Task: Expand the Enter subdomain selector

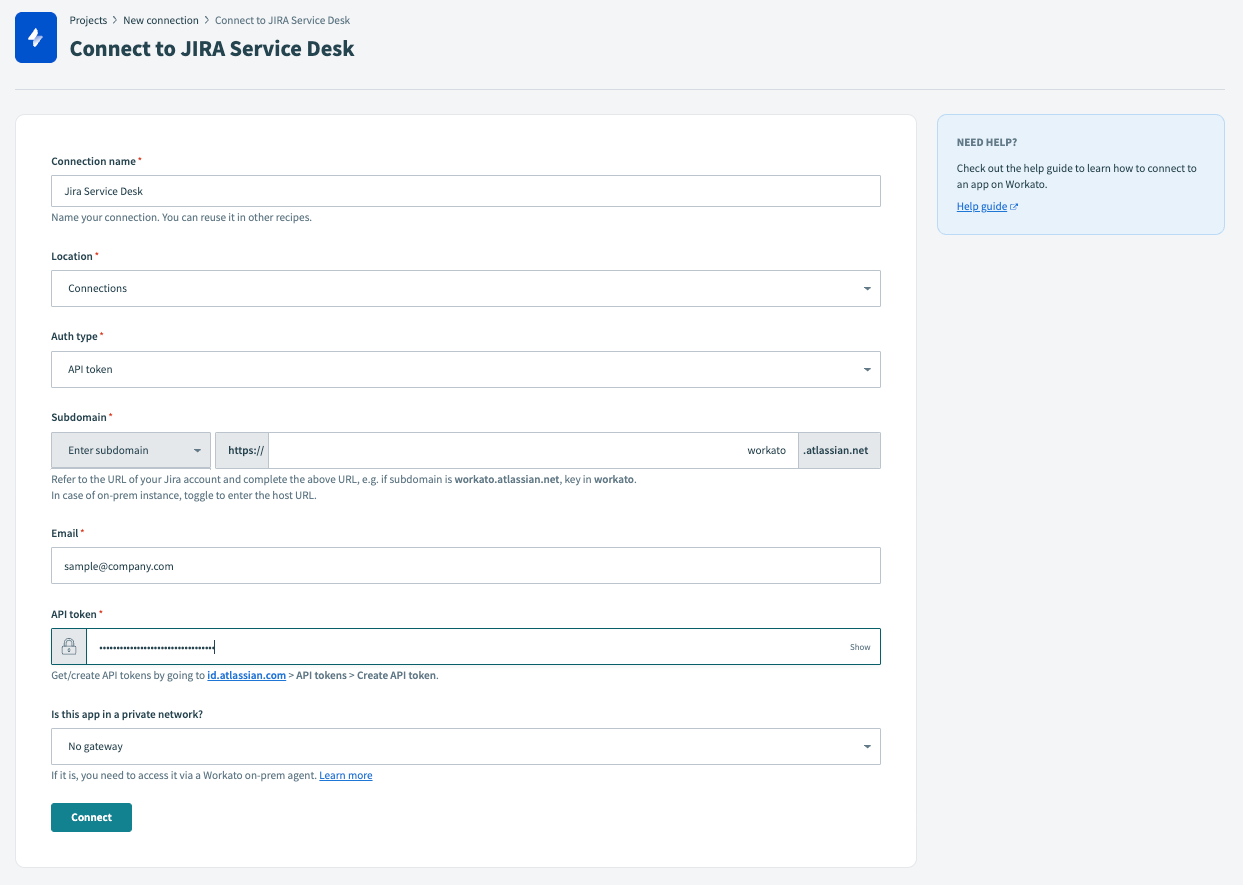Action: (130, 450)
